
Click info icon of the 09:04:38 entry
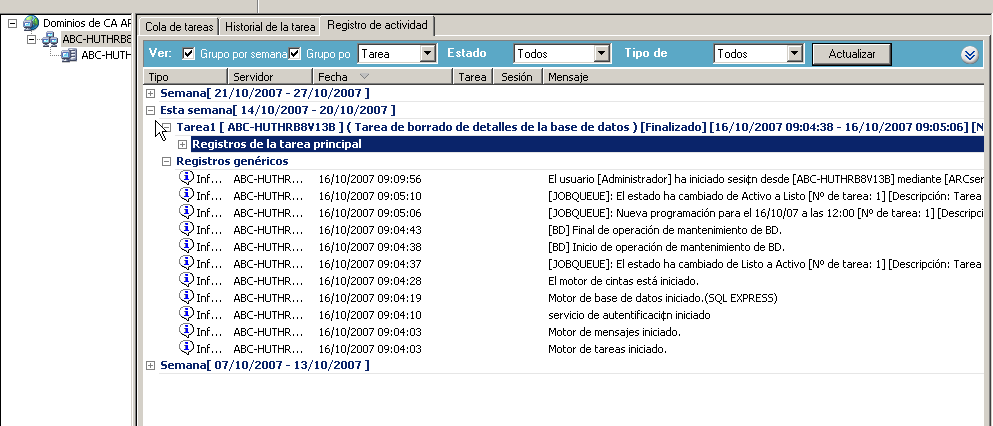[186, 246]
